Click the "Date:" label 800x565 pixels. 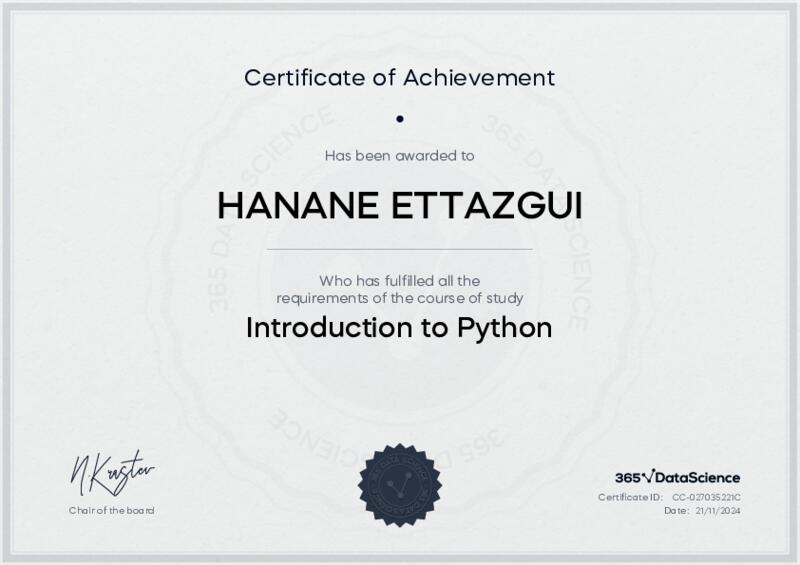(677, 510)
